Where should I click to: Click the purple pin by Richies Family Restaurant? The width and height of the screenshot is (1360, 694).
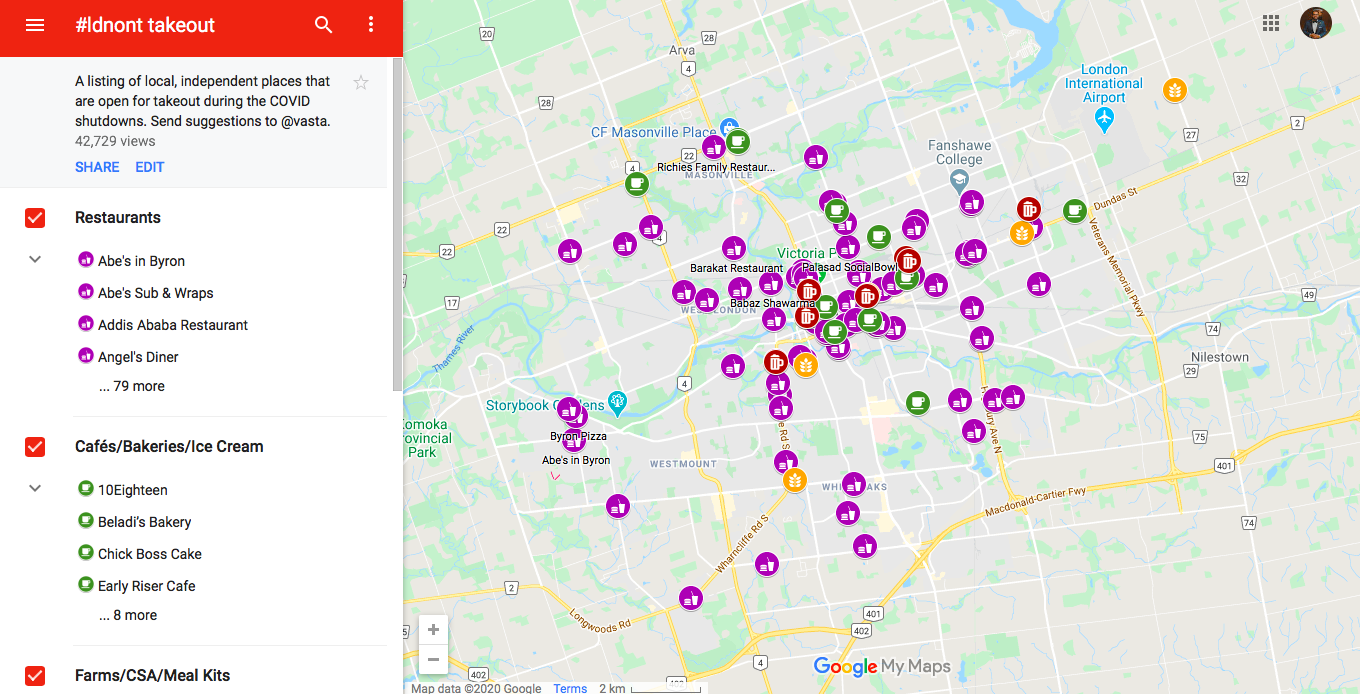click(713, 147)
